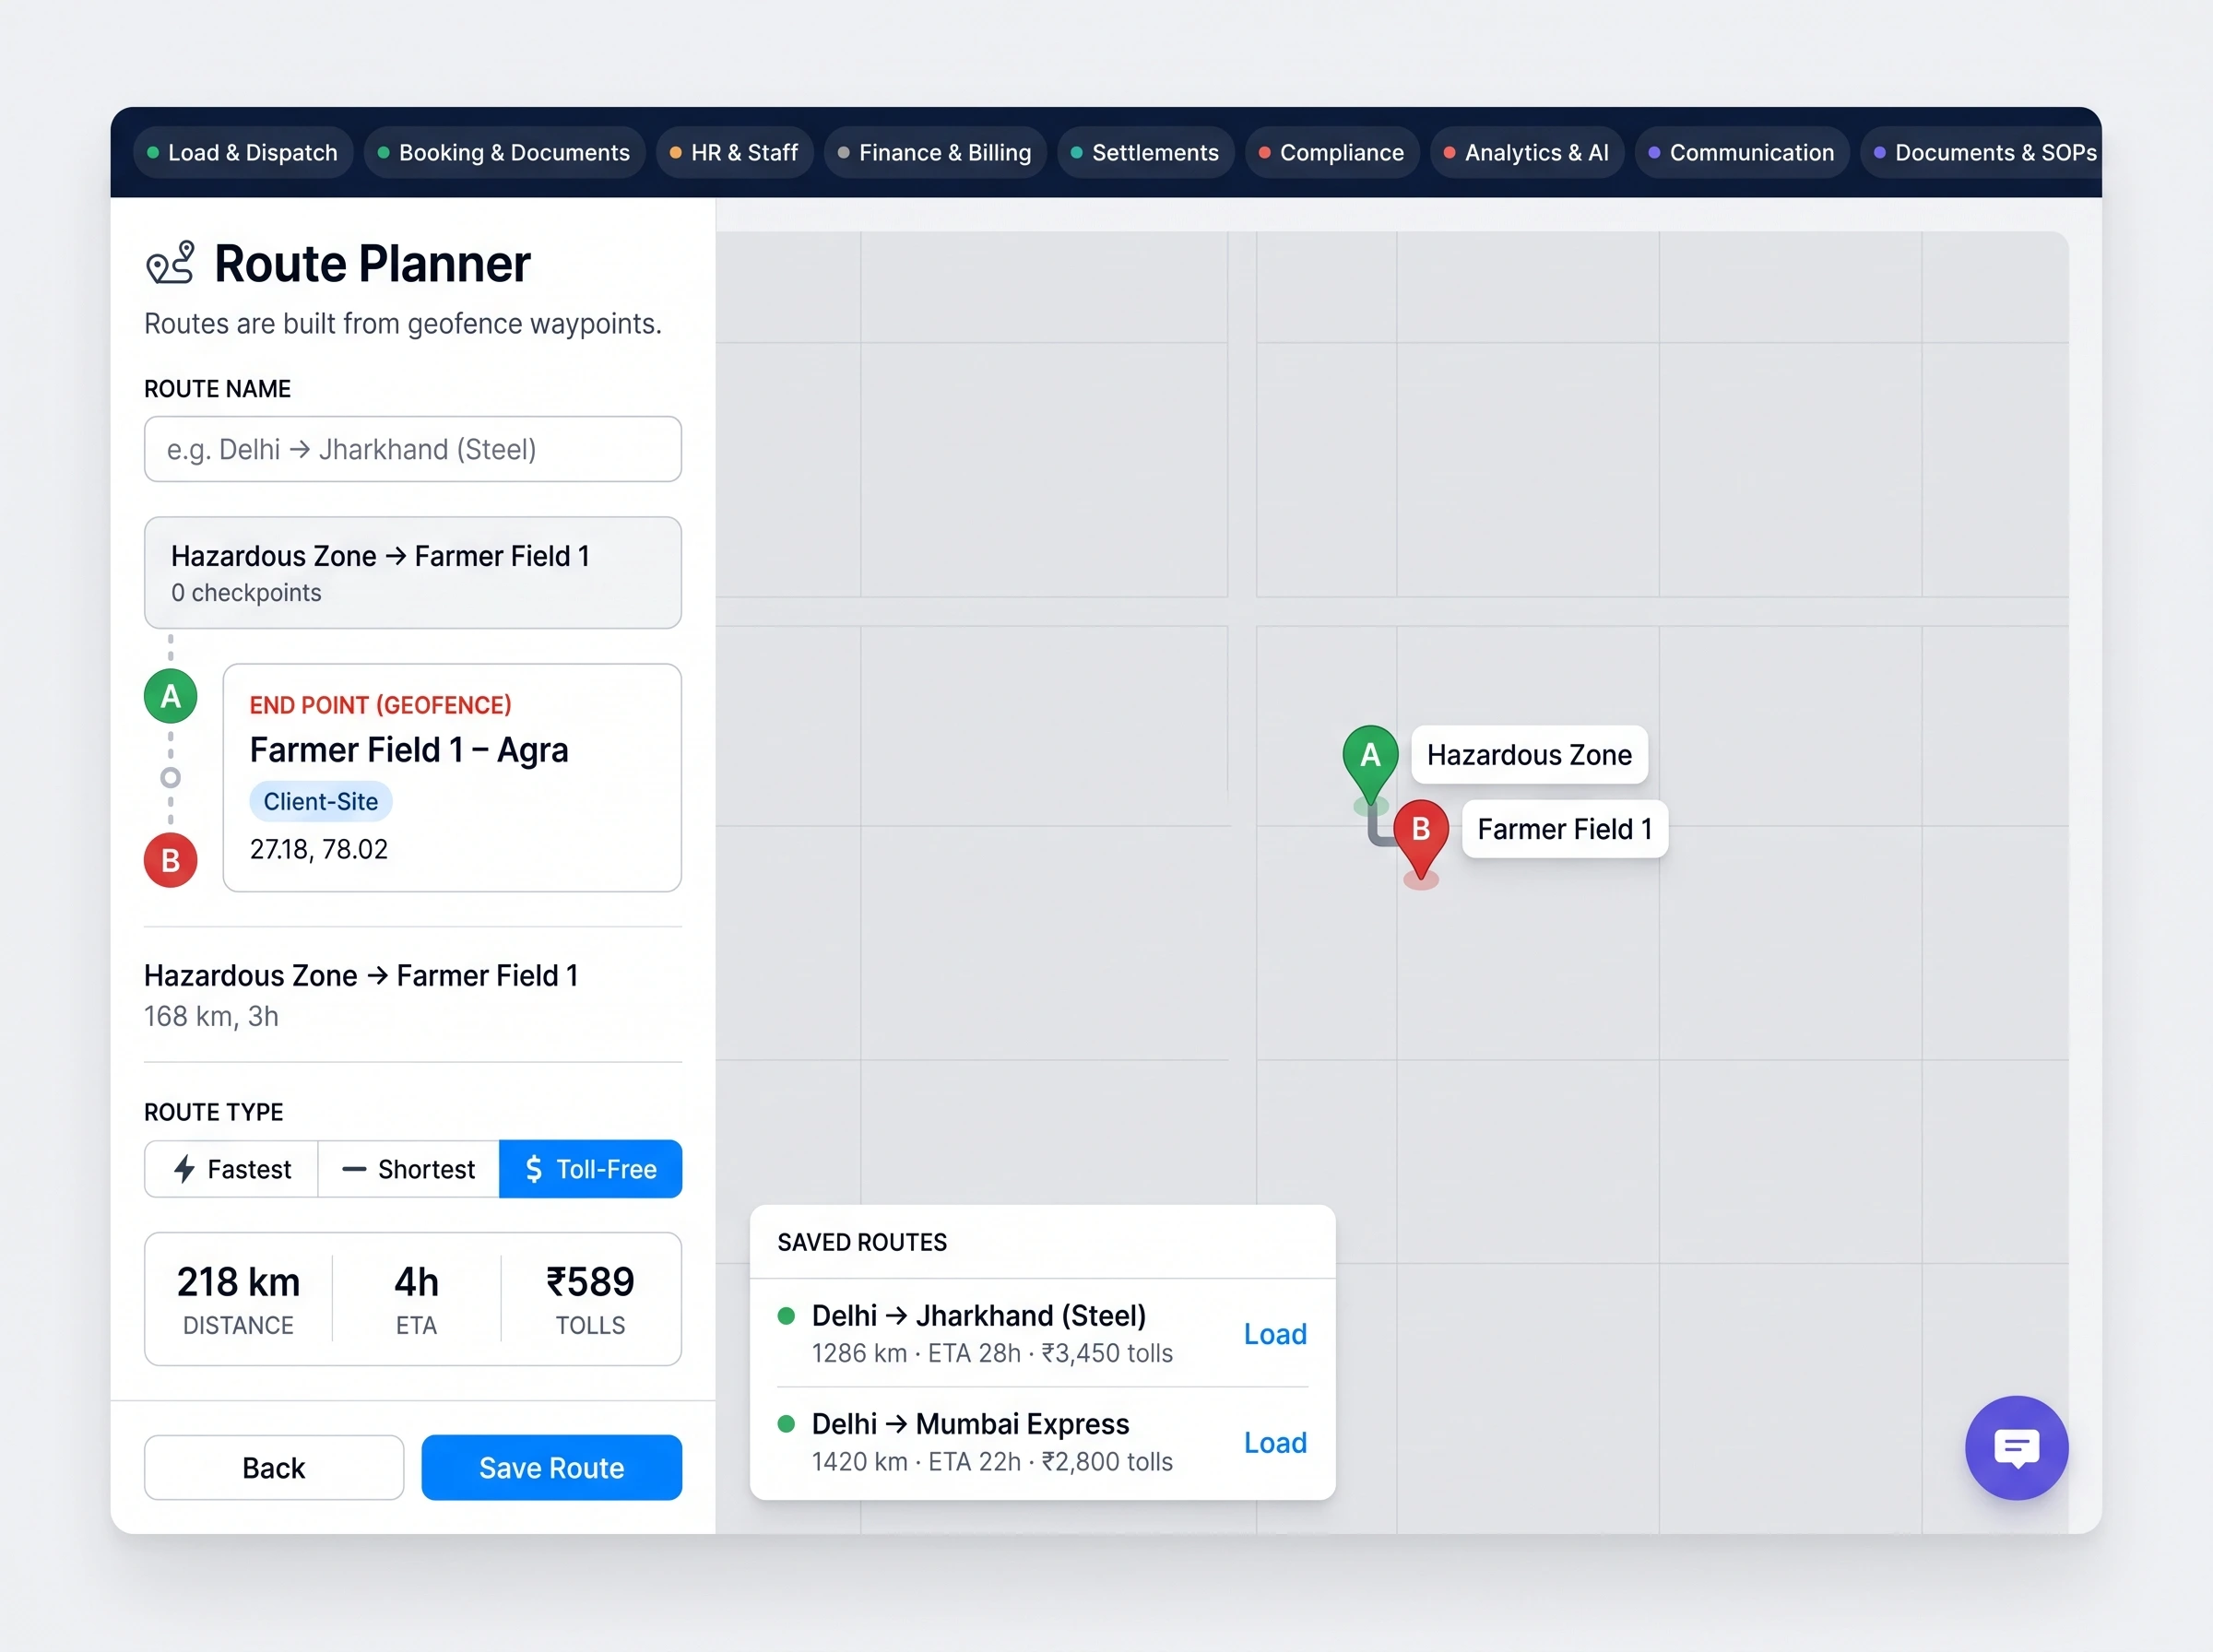Select green pin A on the map
Image resolution: width=2213 pixels, height=1652 pixels.
1370,764
